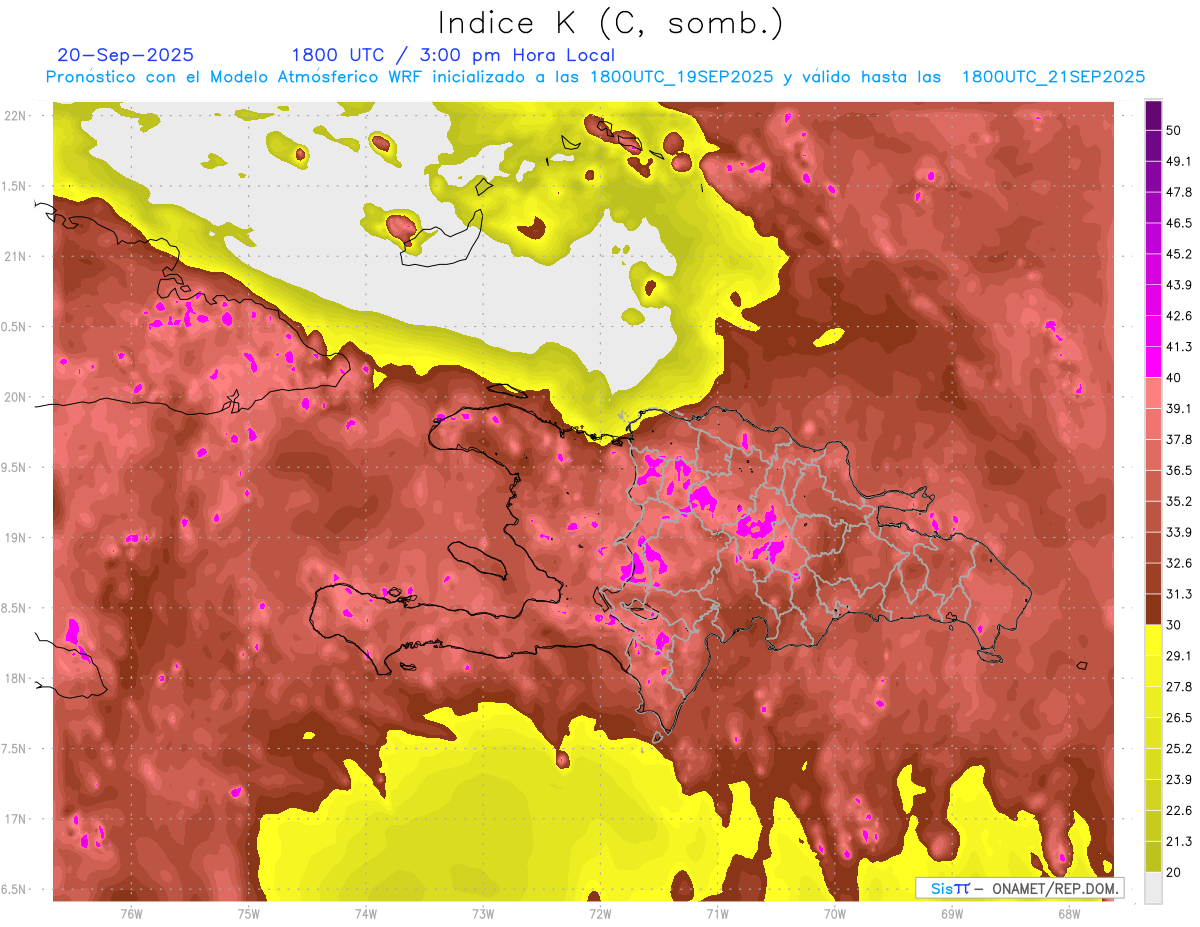
Task: Click the 76W longitude axis label
Action: pos(131,913)
